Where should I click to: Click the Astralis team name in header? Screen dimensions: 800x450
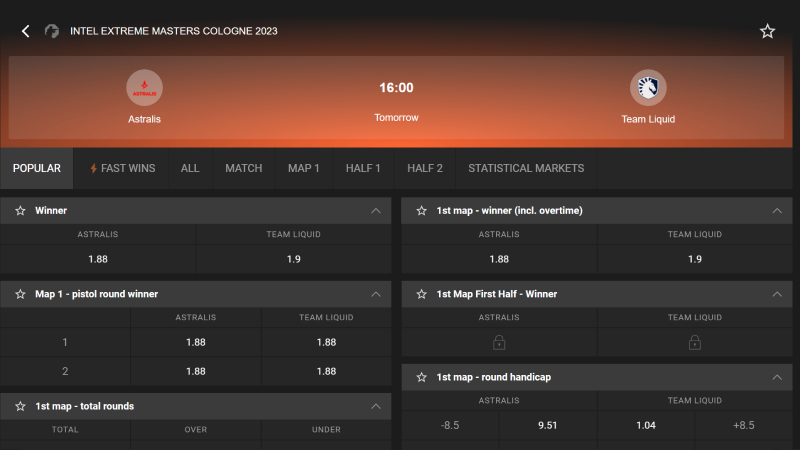point(144,119)
